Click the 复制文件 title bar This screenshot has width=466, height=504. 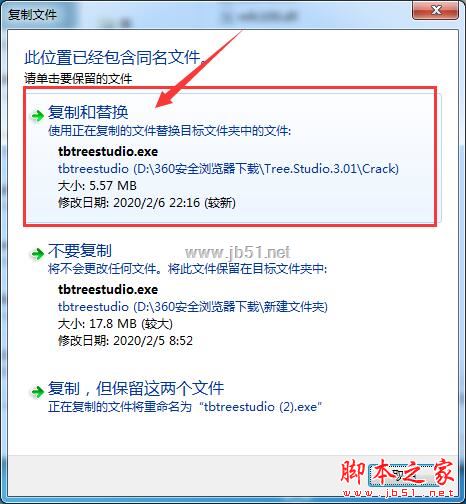click(x=207, y=13)
